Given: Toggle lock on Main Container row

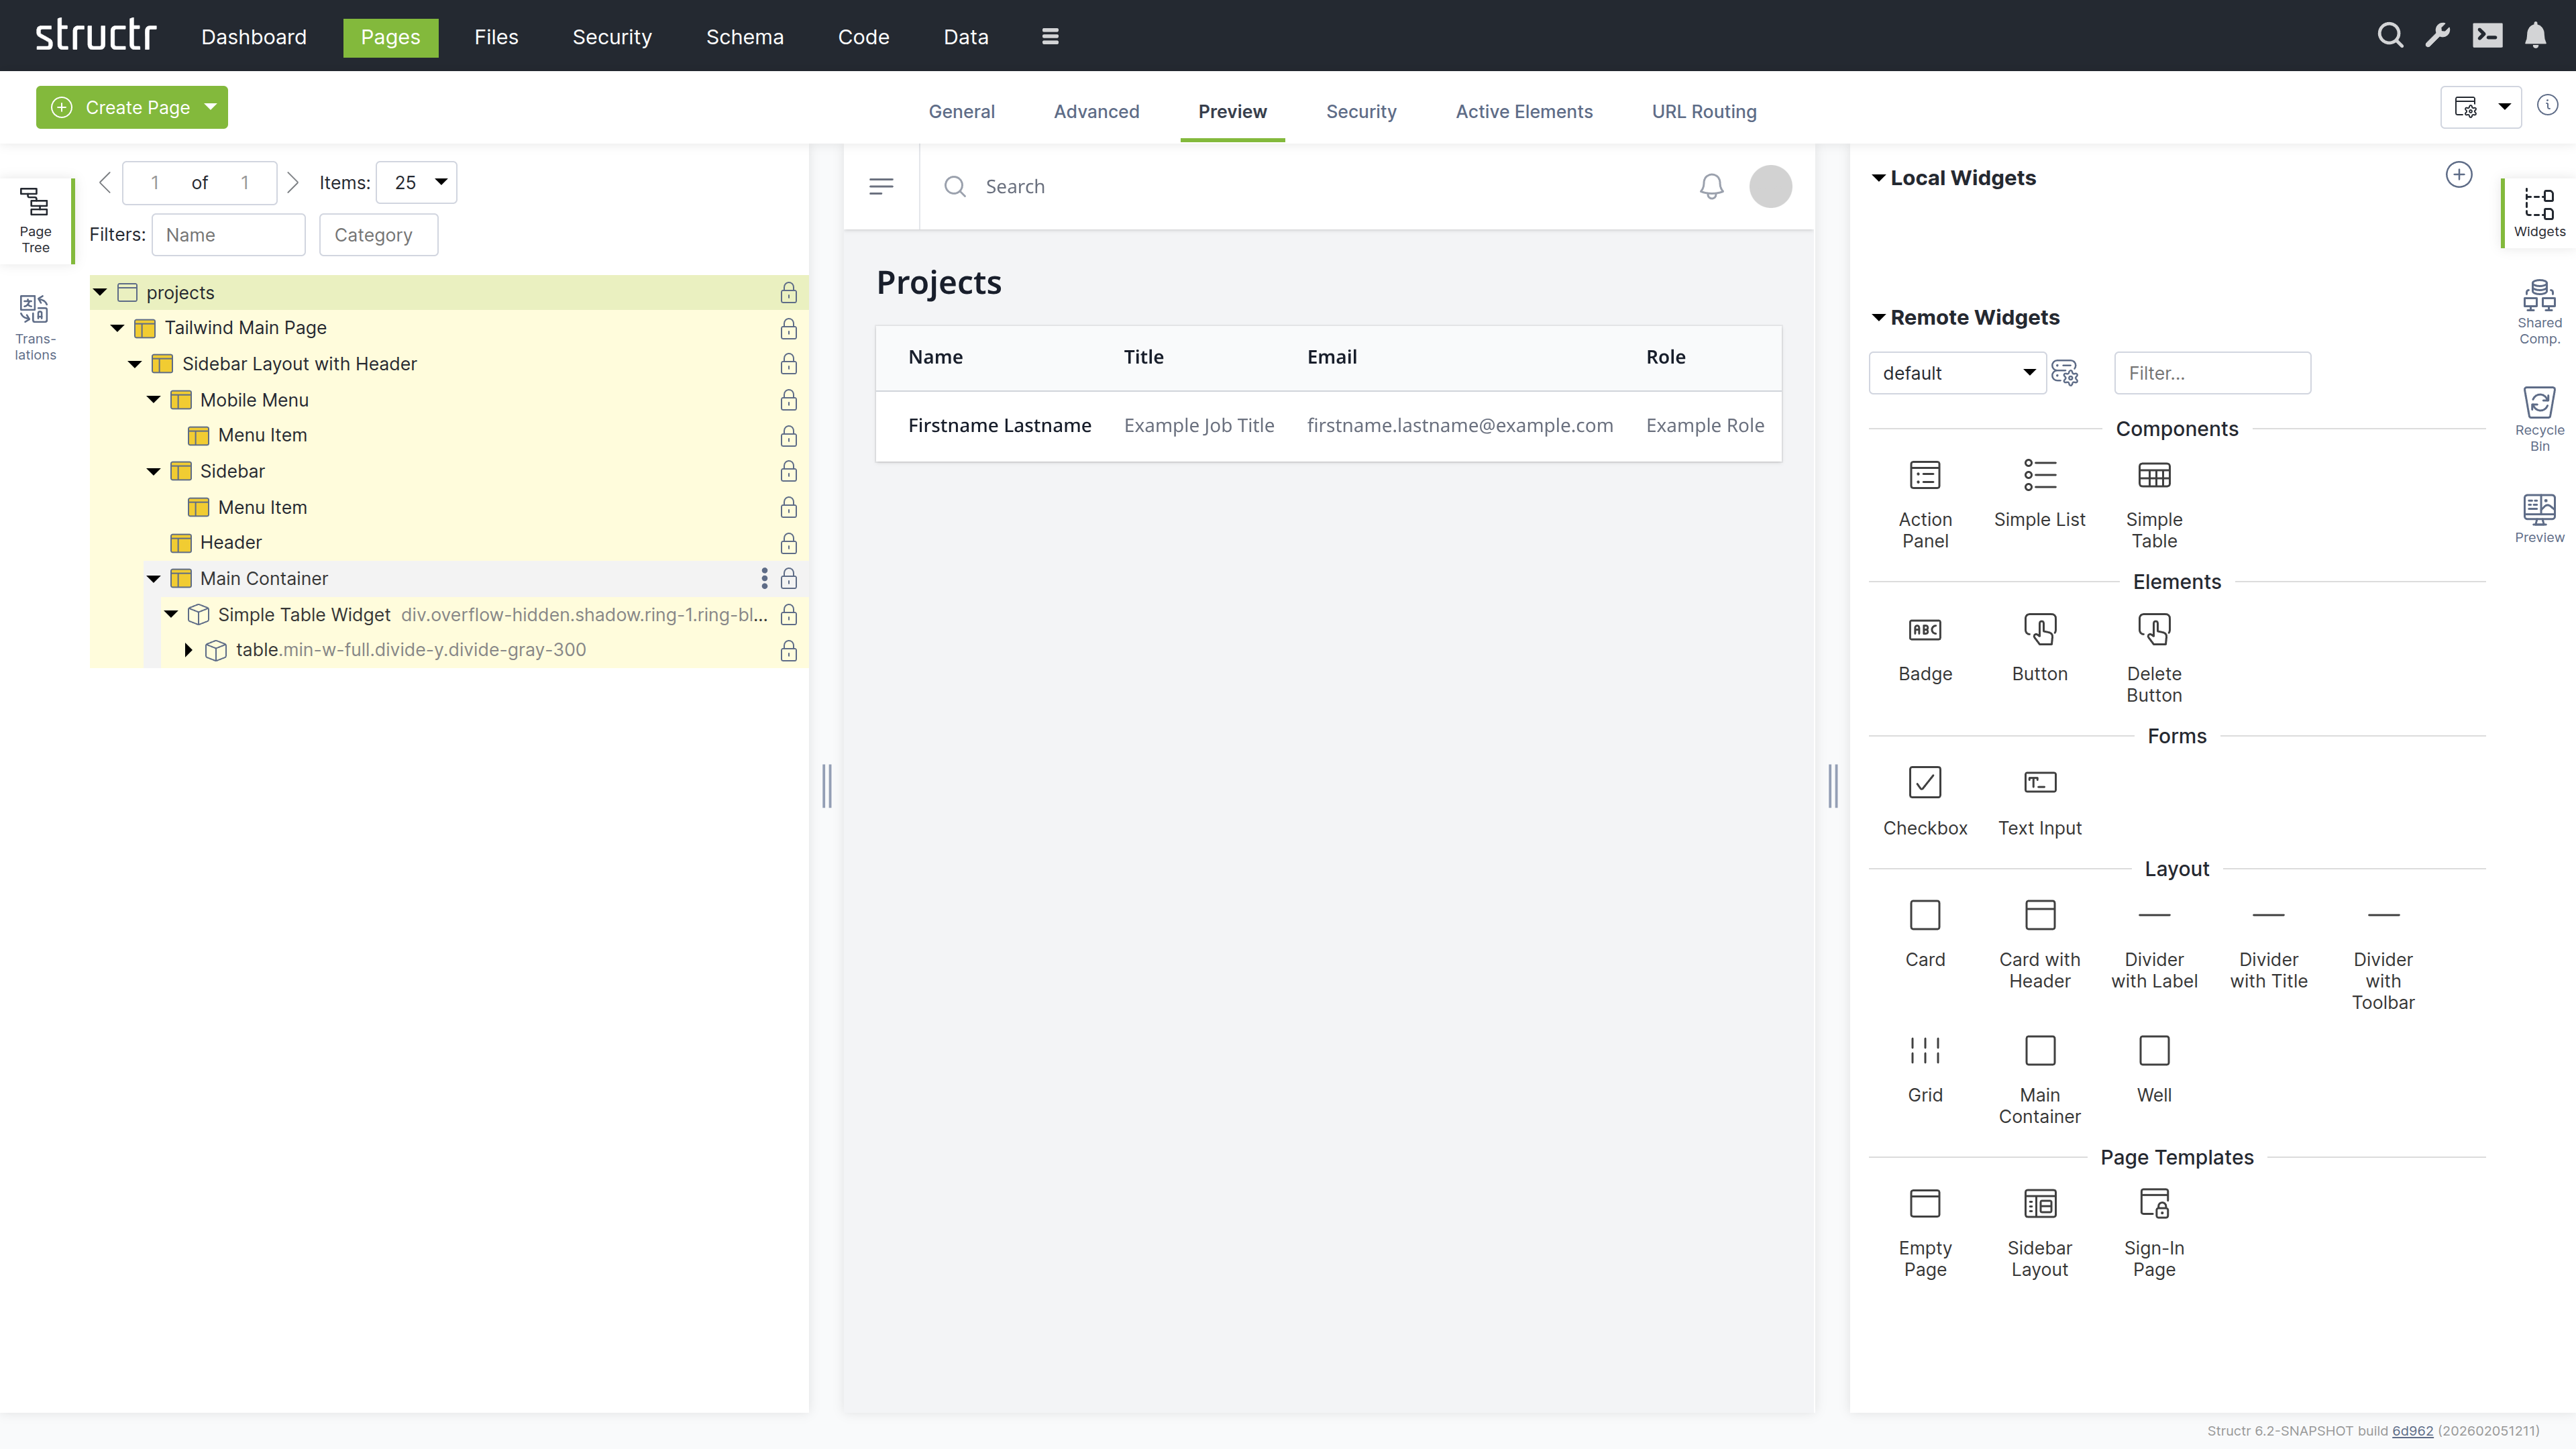Looking at the screenshot, I should click(788, 579).
